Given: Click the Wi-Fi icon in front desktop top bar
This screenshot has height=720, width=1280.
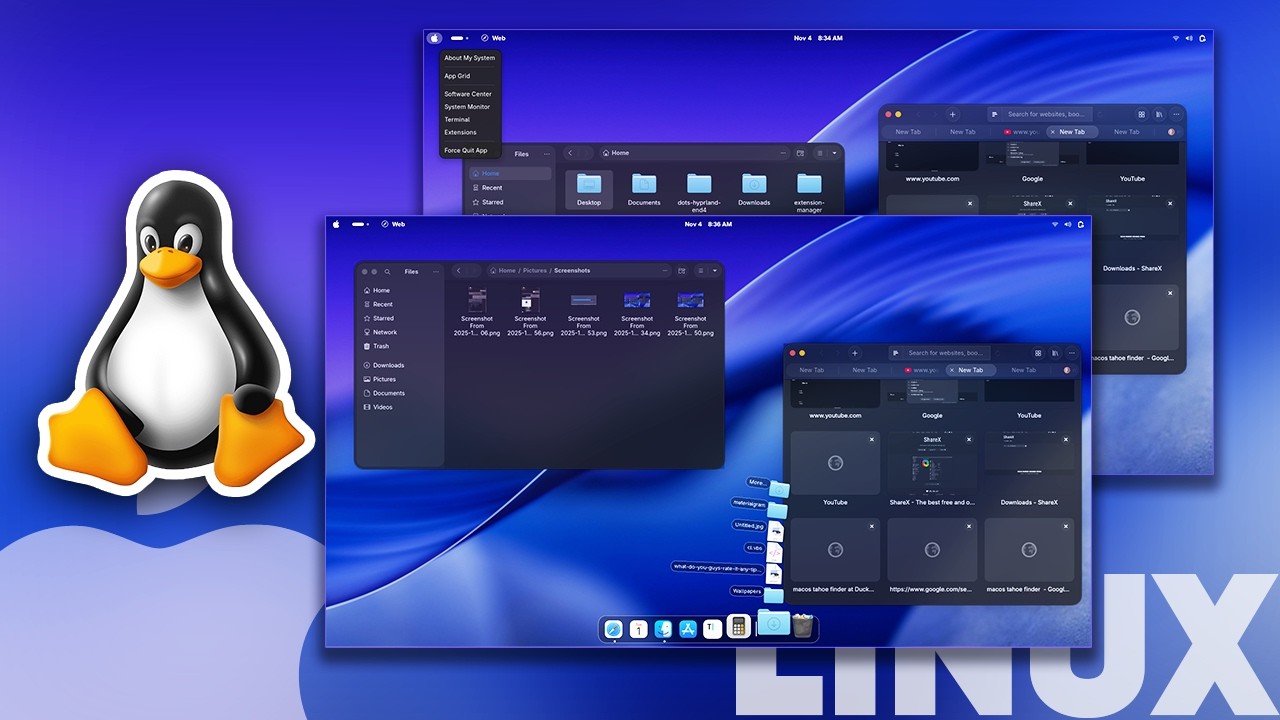Looking at the screenshot, I should (x=1054, y=224).
